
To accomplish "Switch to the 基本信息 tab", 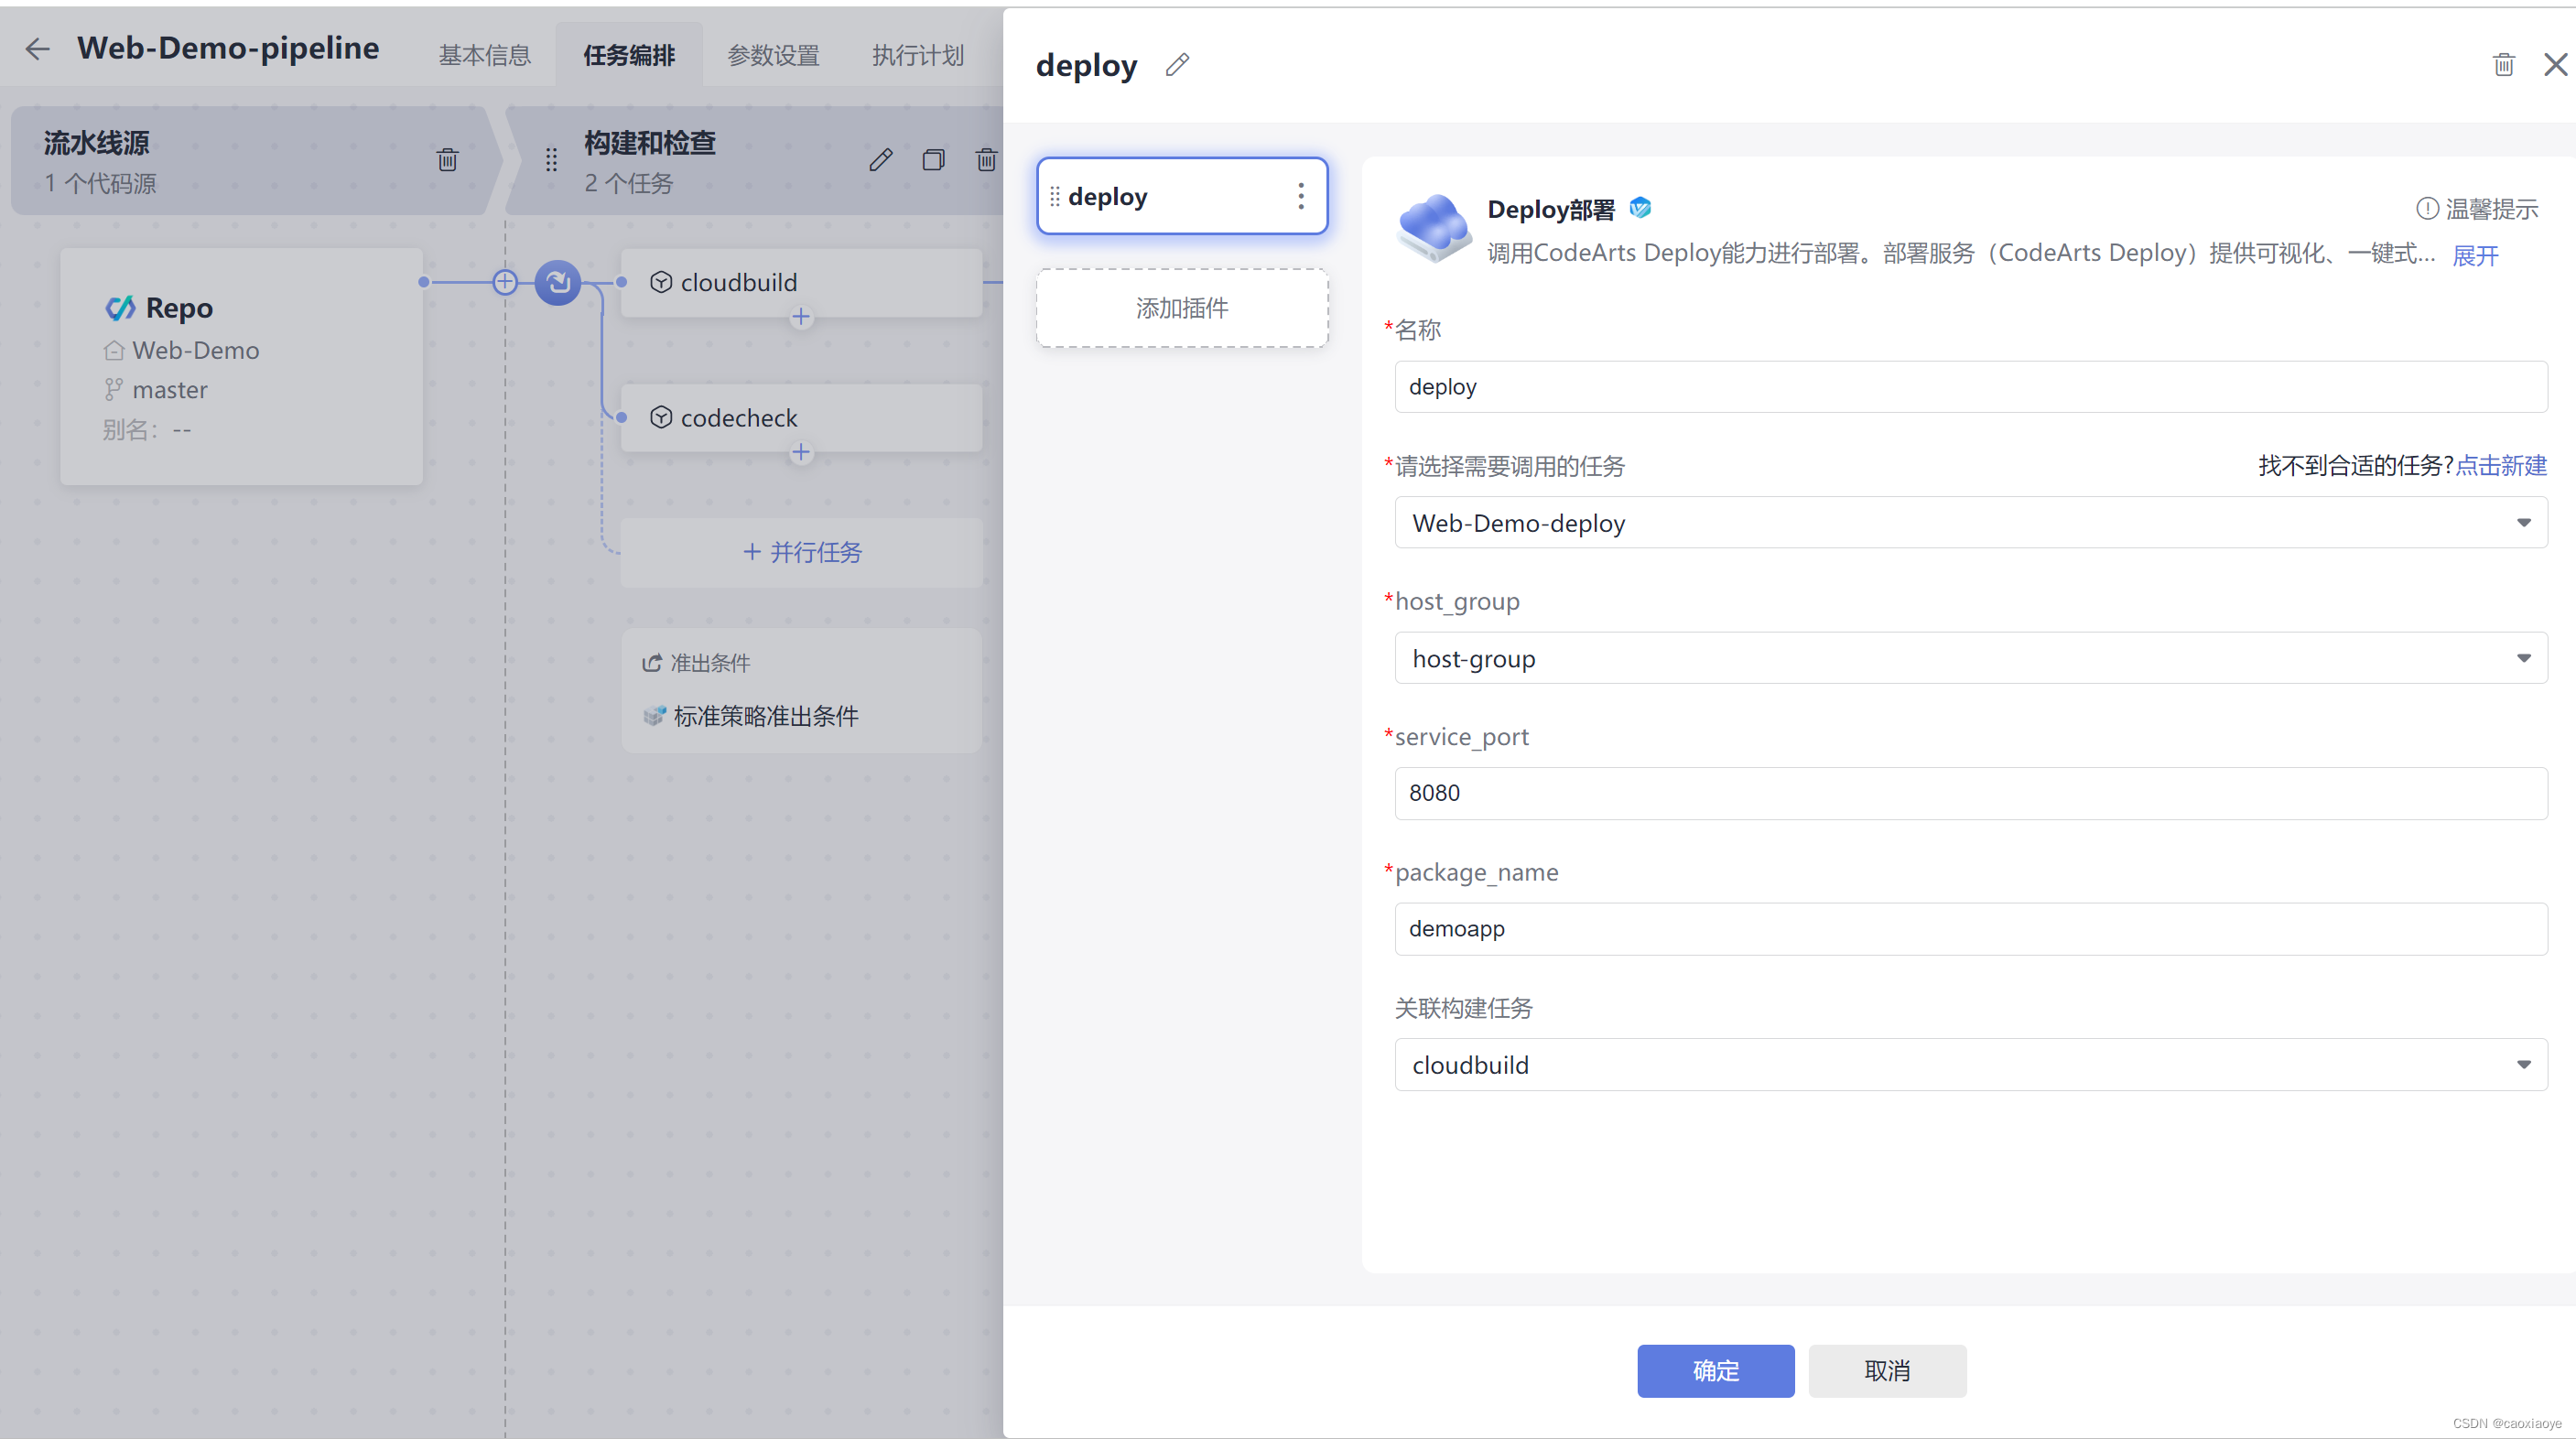I will (485, 55).
